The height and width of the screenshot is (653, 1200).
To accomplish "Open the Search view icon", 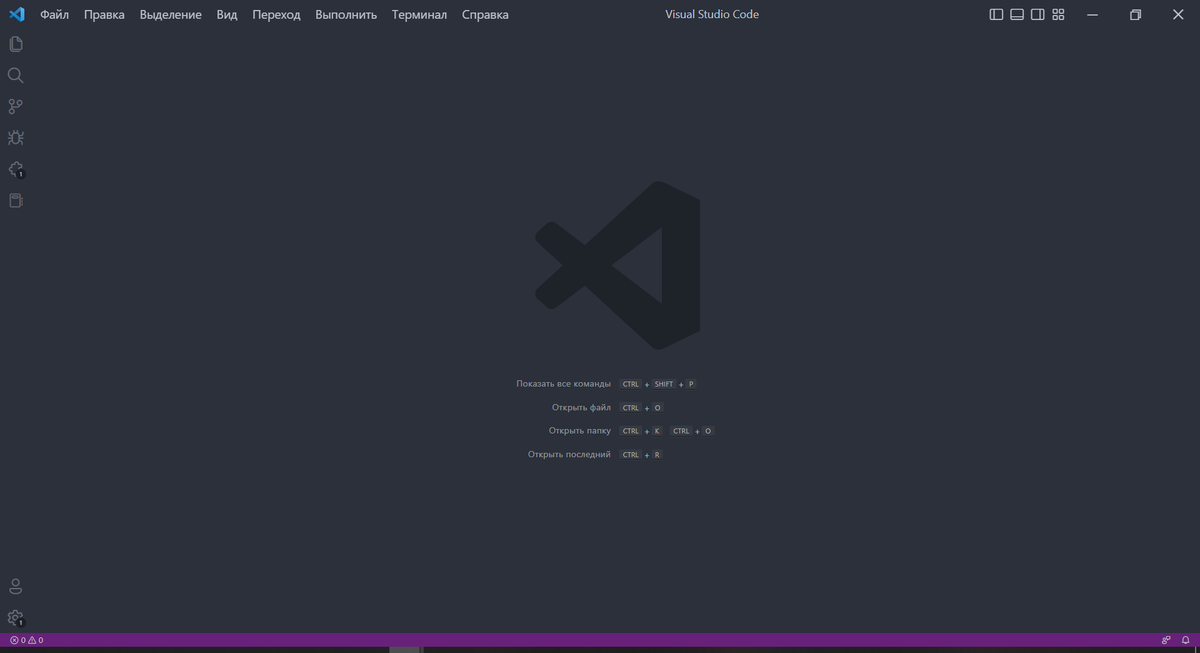I will click(x=16, y=75).
